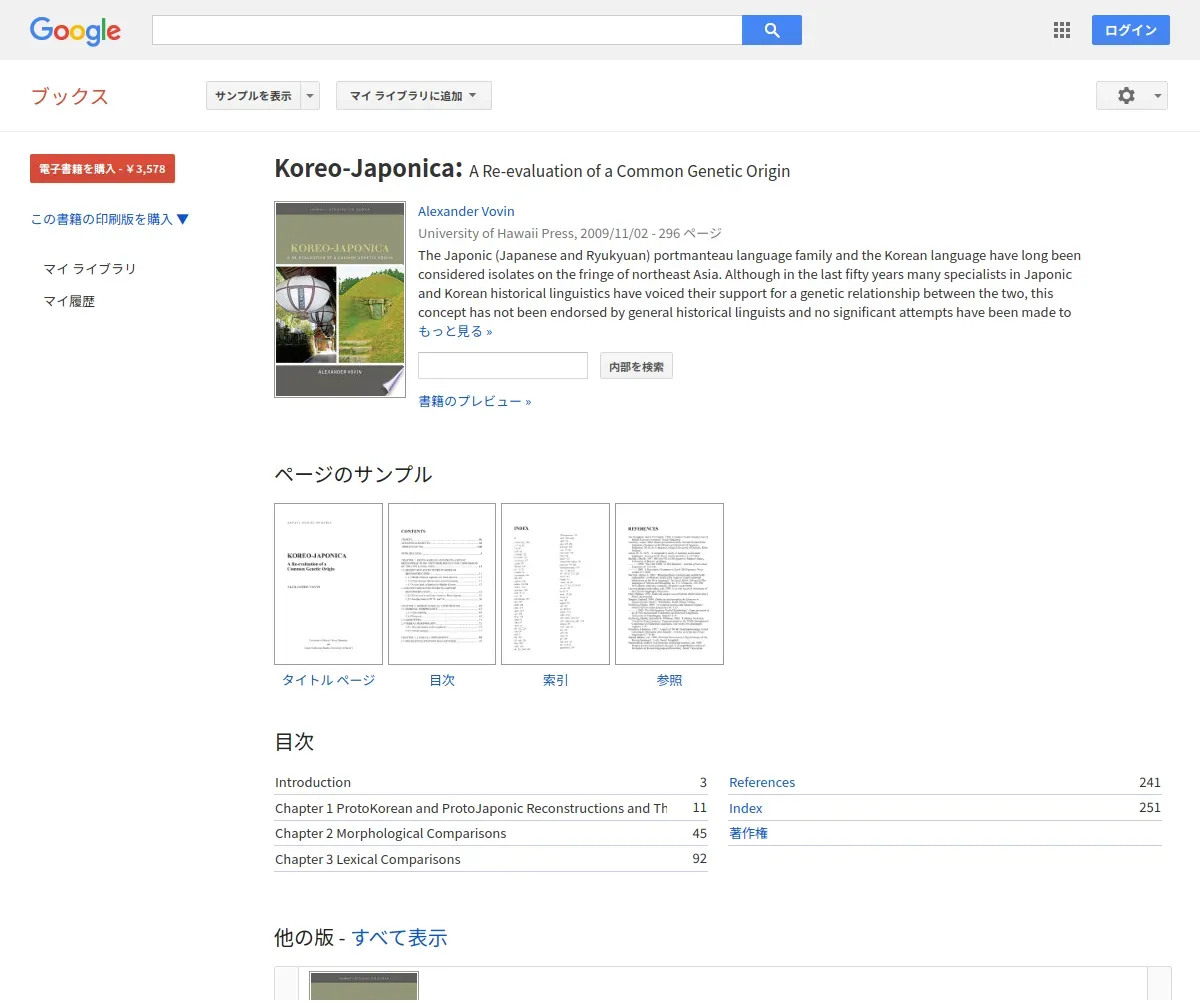
Task: Click the サンプルを表示 button
Action: click(253, 96)
